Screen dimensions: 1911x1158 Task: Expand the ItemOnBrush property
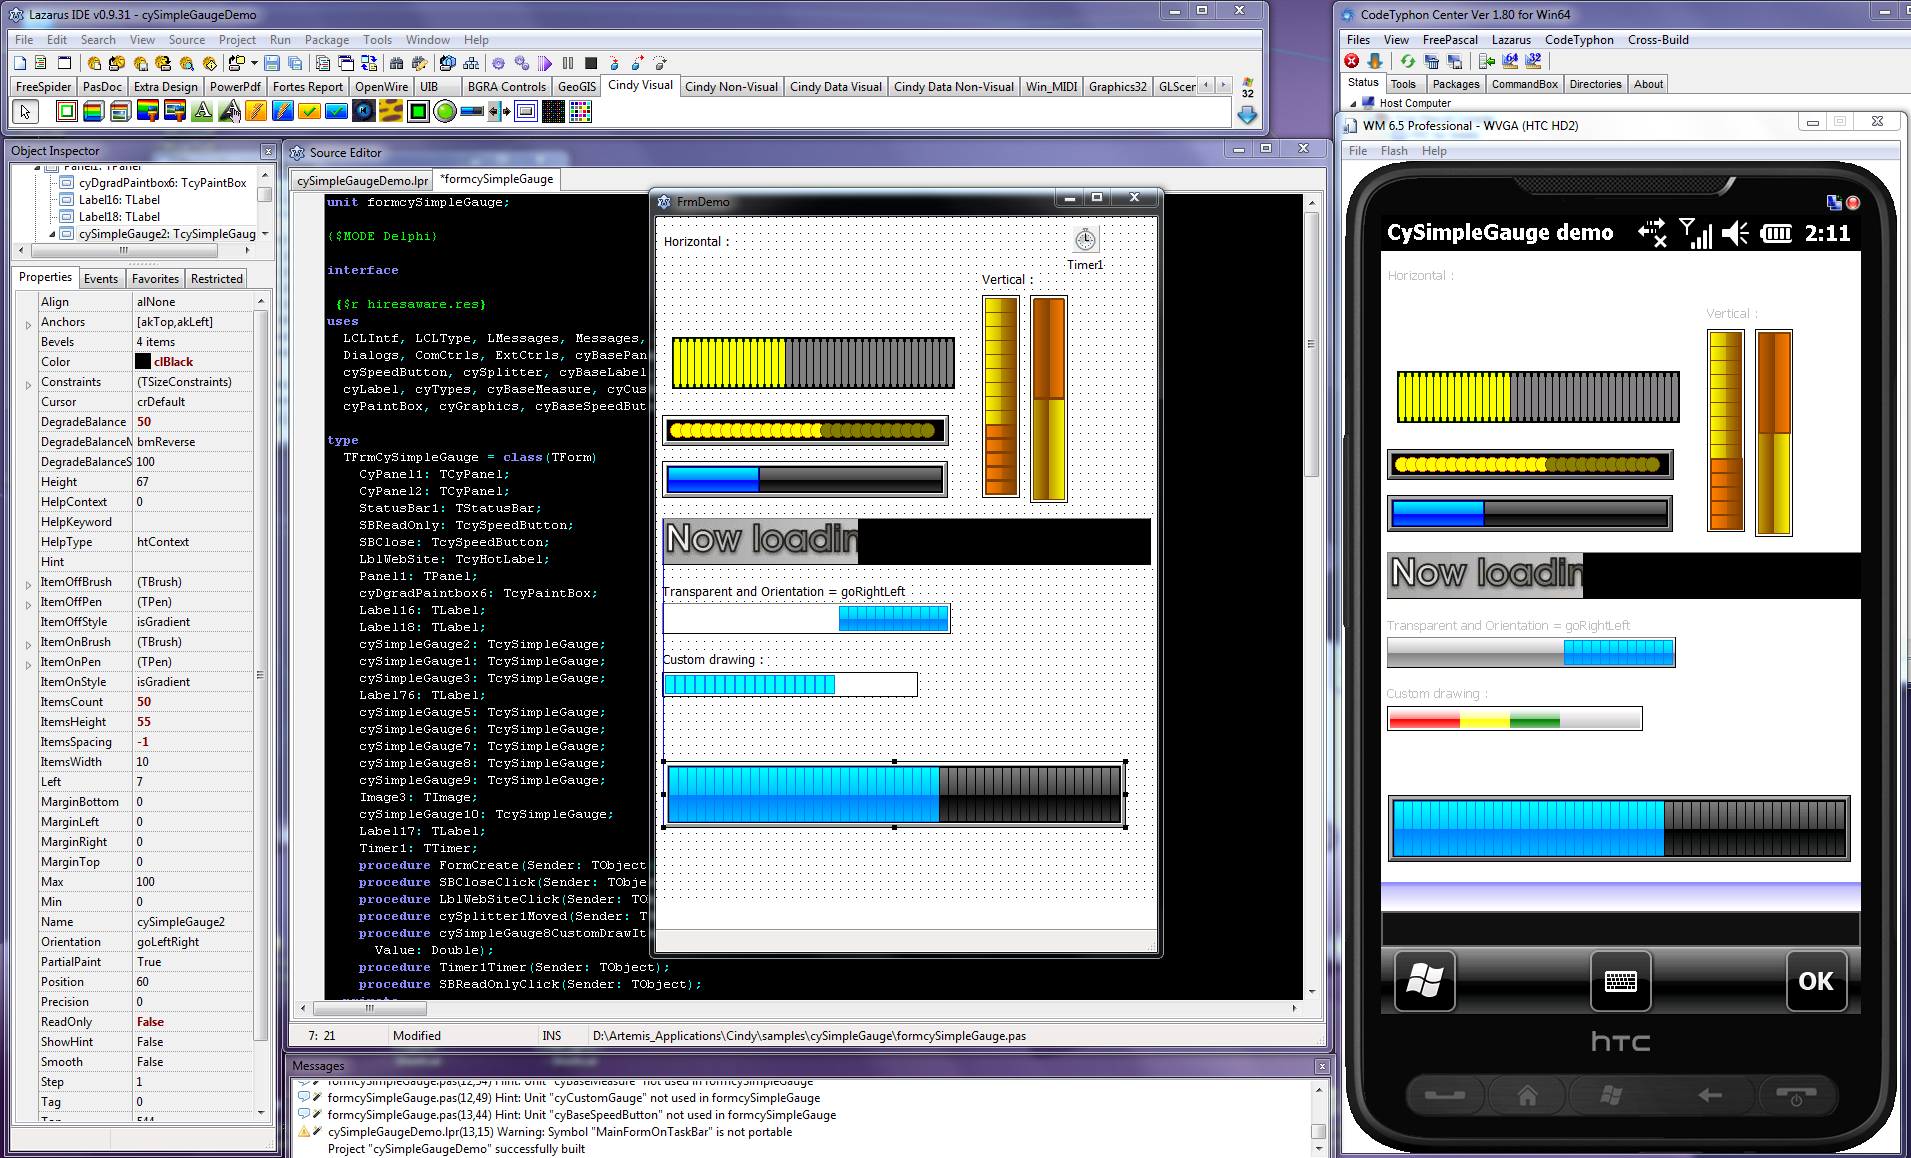click(x=28, y=644)
